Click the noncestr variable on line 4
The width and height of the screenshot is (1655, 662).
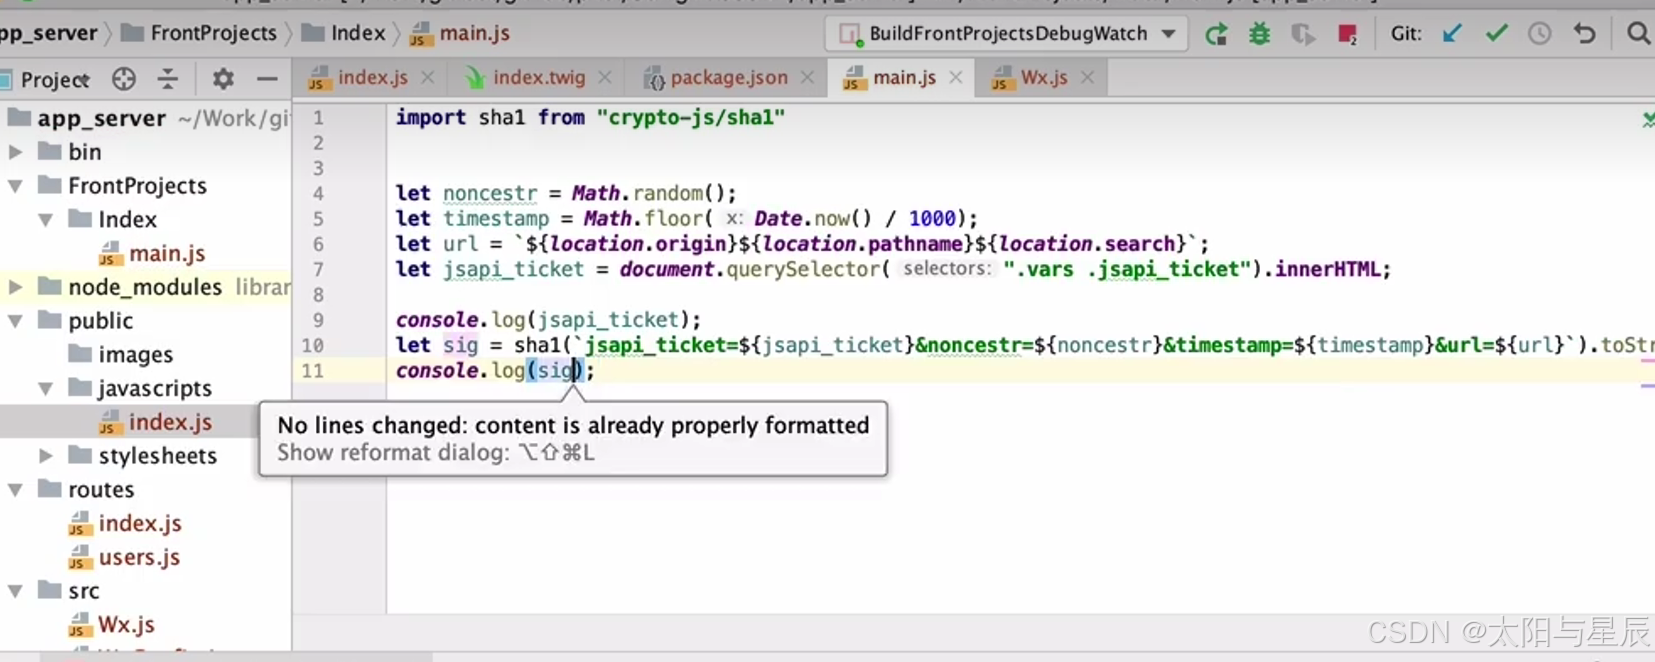[x=490, y=194]
